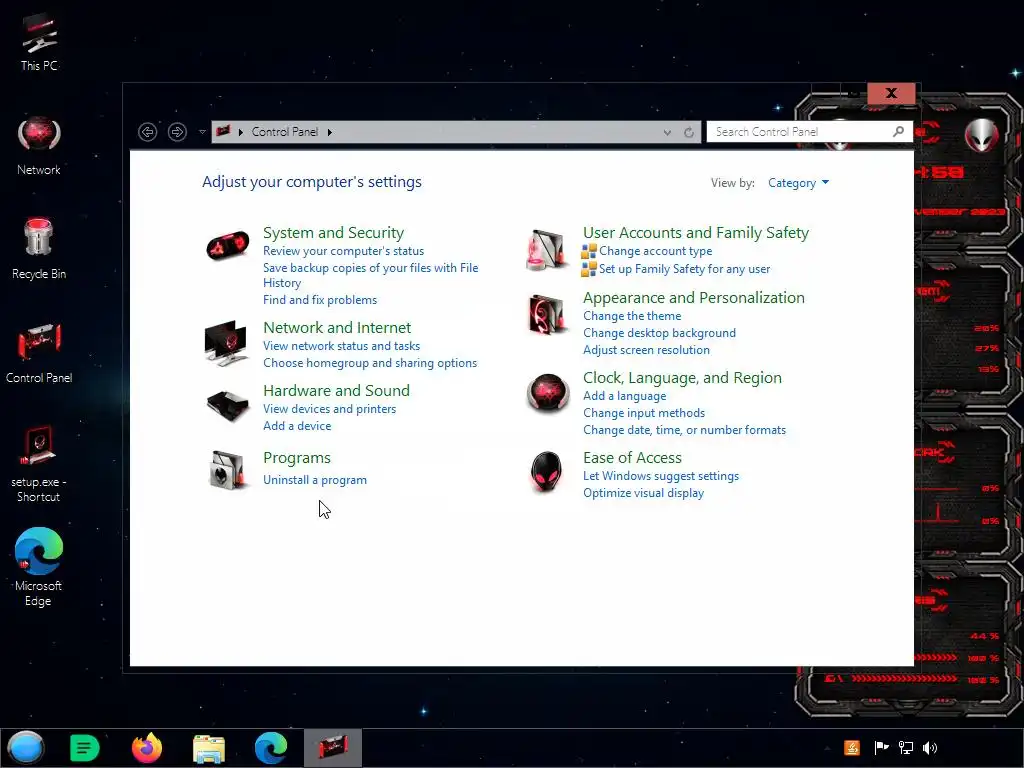Go forward using the Forward arrow button
Image resolution: width=1024 pixels, height=768 pixels.
(x=177, y=132)
